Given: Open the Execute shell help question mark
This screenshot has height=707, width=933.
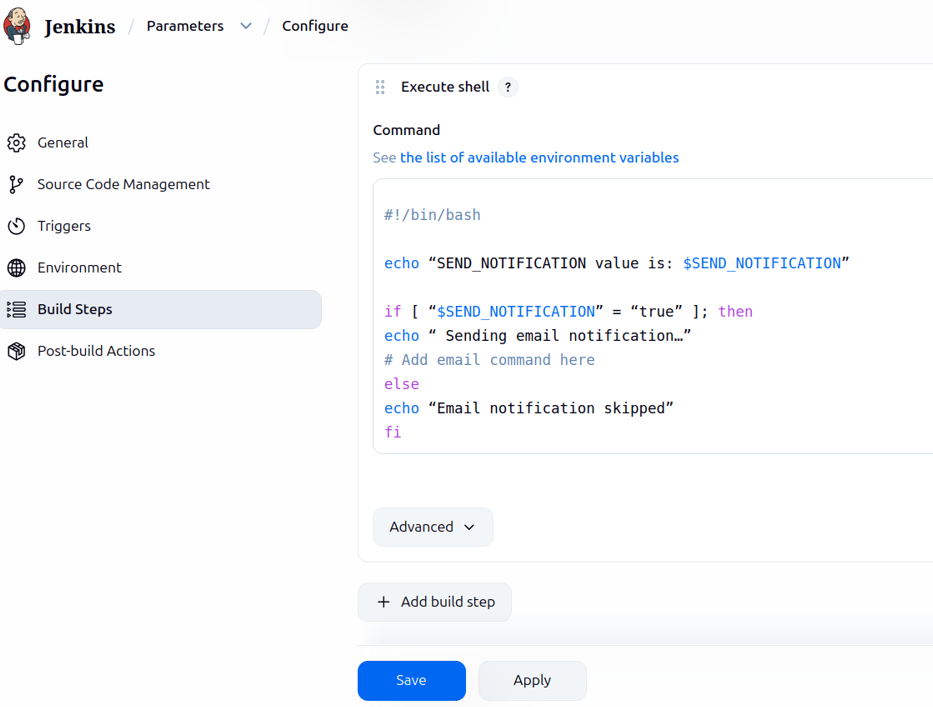Looking at the screenshot, I should 508,87.
